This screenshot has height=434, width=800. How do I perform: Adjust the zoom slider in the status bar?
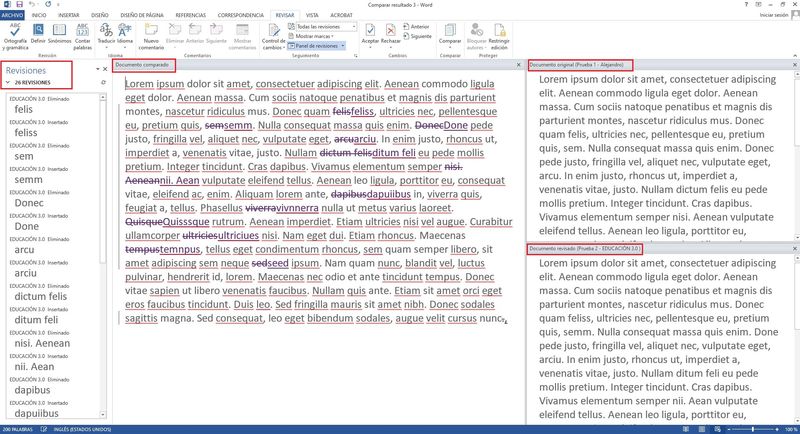pos(753,429)
